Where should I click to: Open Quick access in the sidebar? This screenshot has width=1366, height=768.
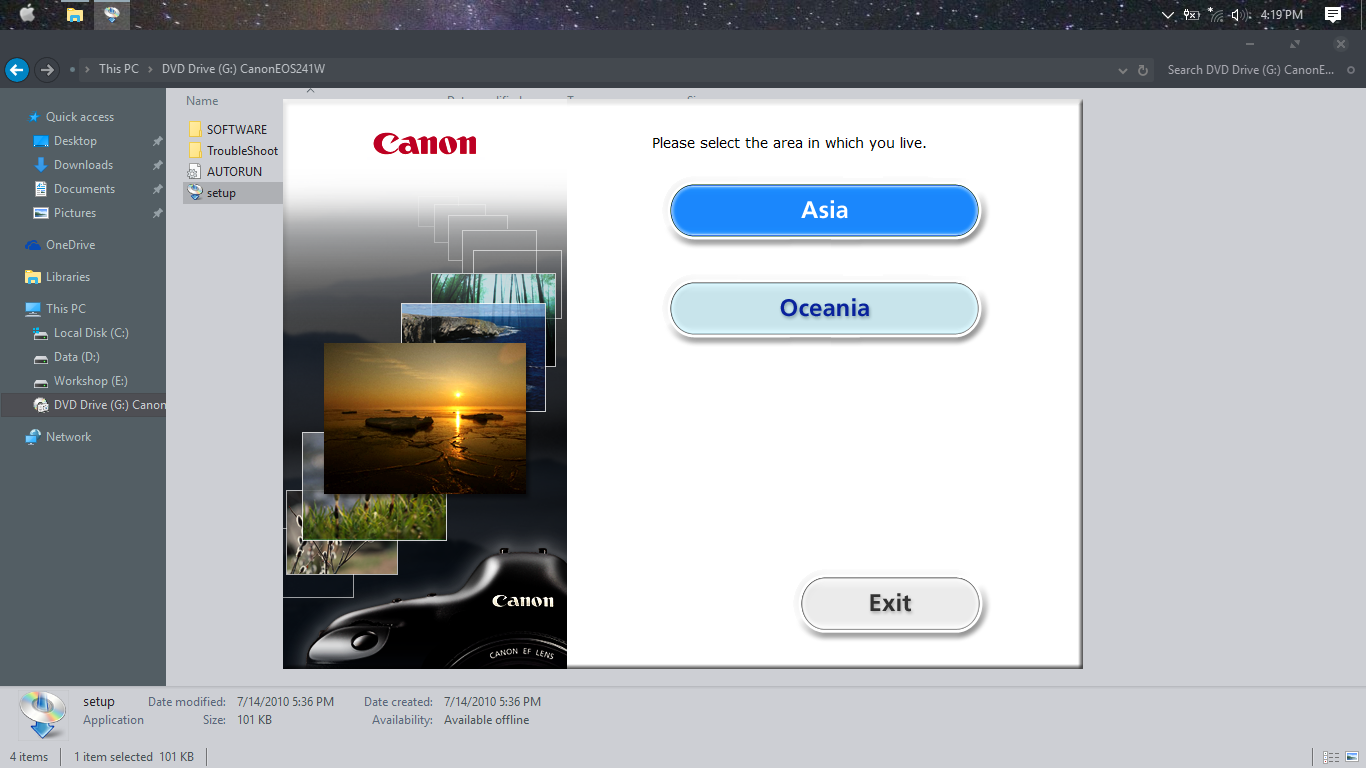pos(79,117)
